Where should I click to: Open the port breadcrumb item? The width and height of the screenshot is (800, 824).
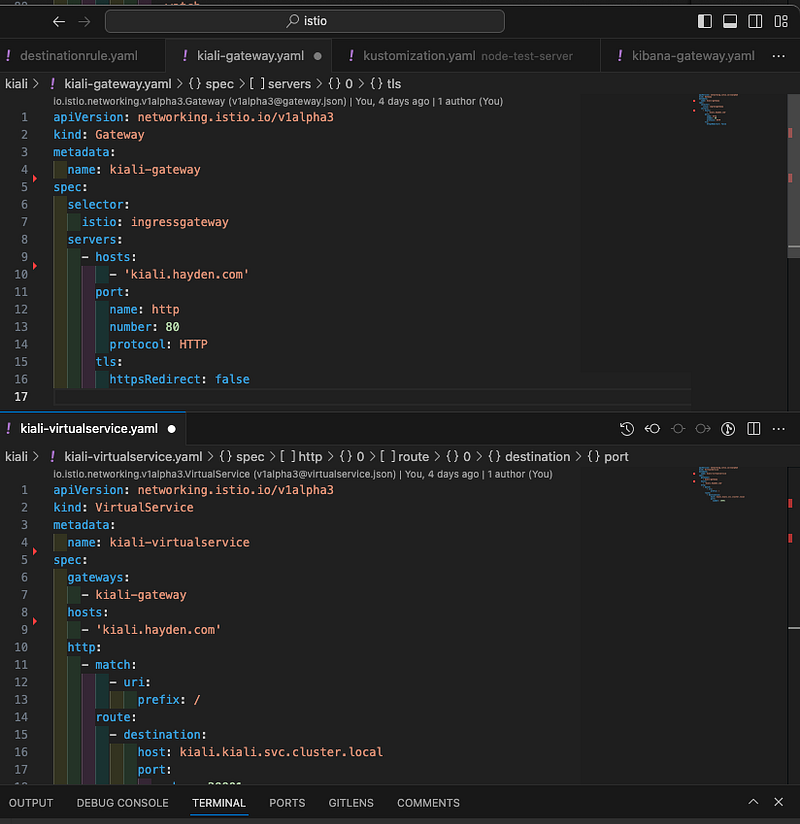(x=608, y=457)
